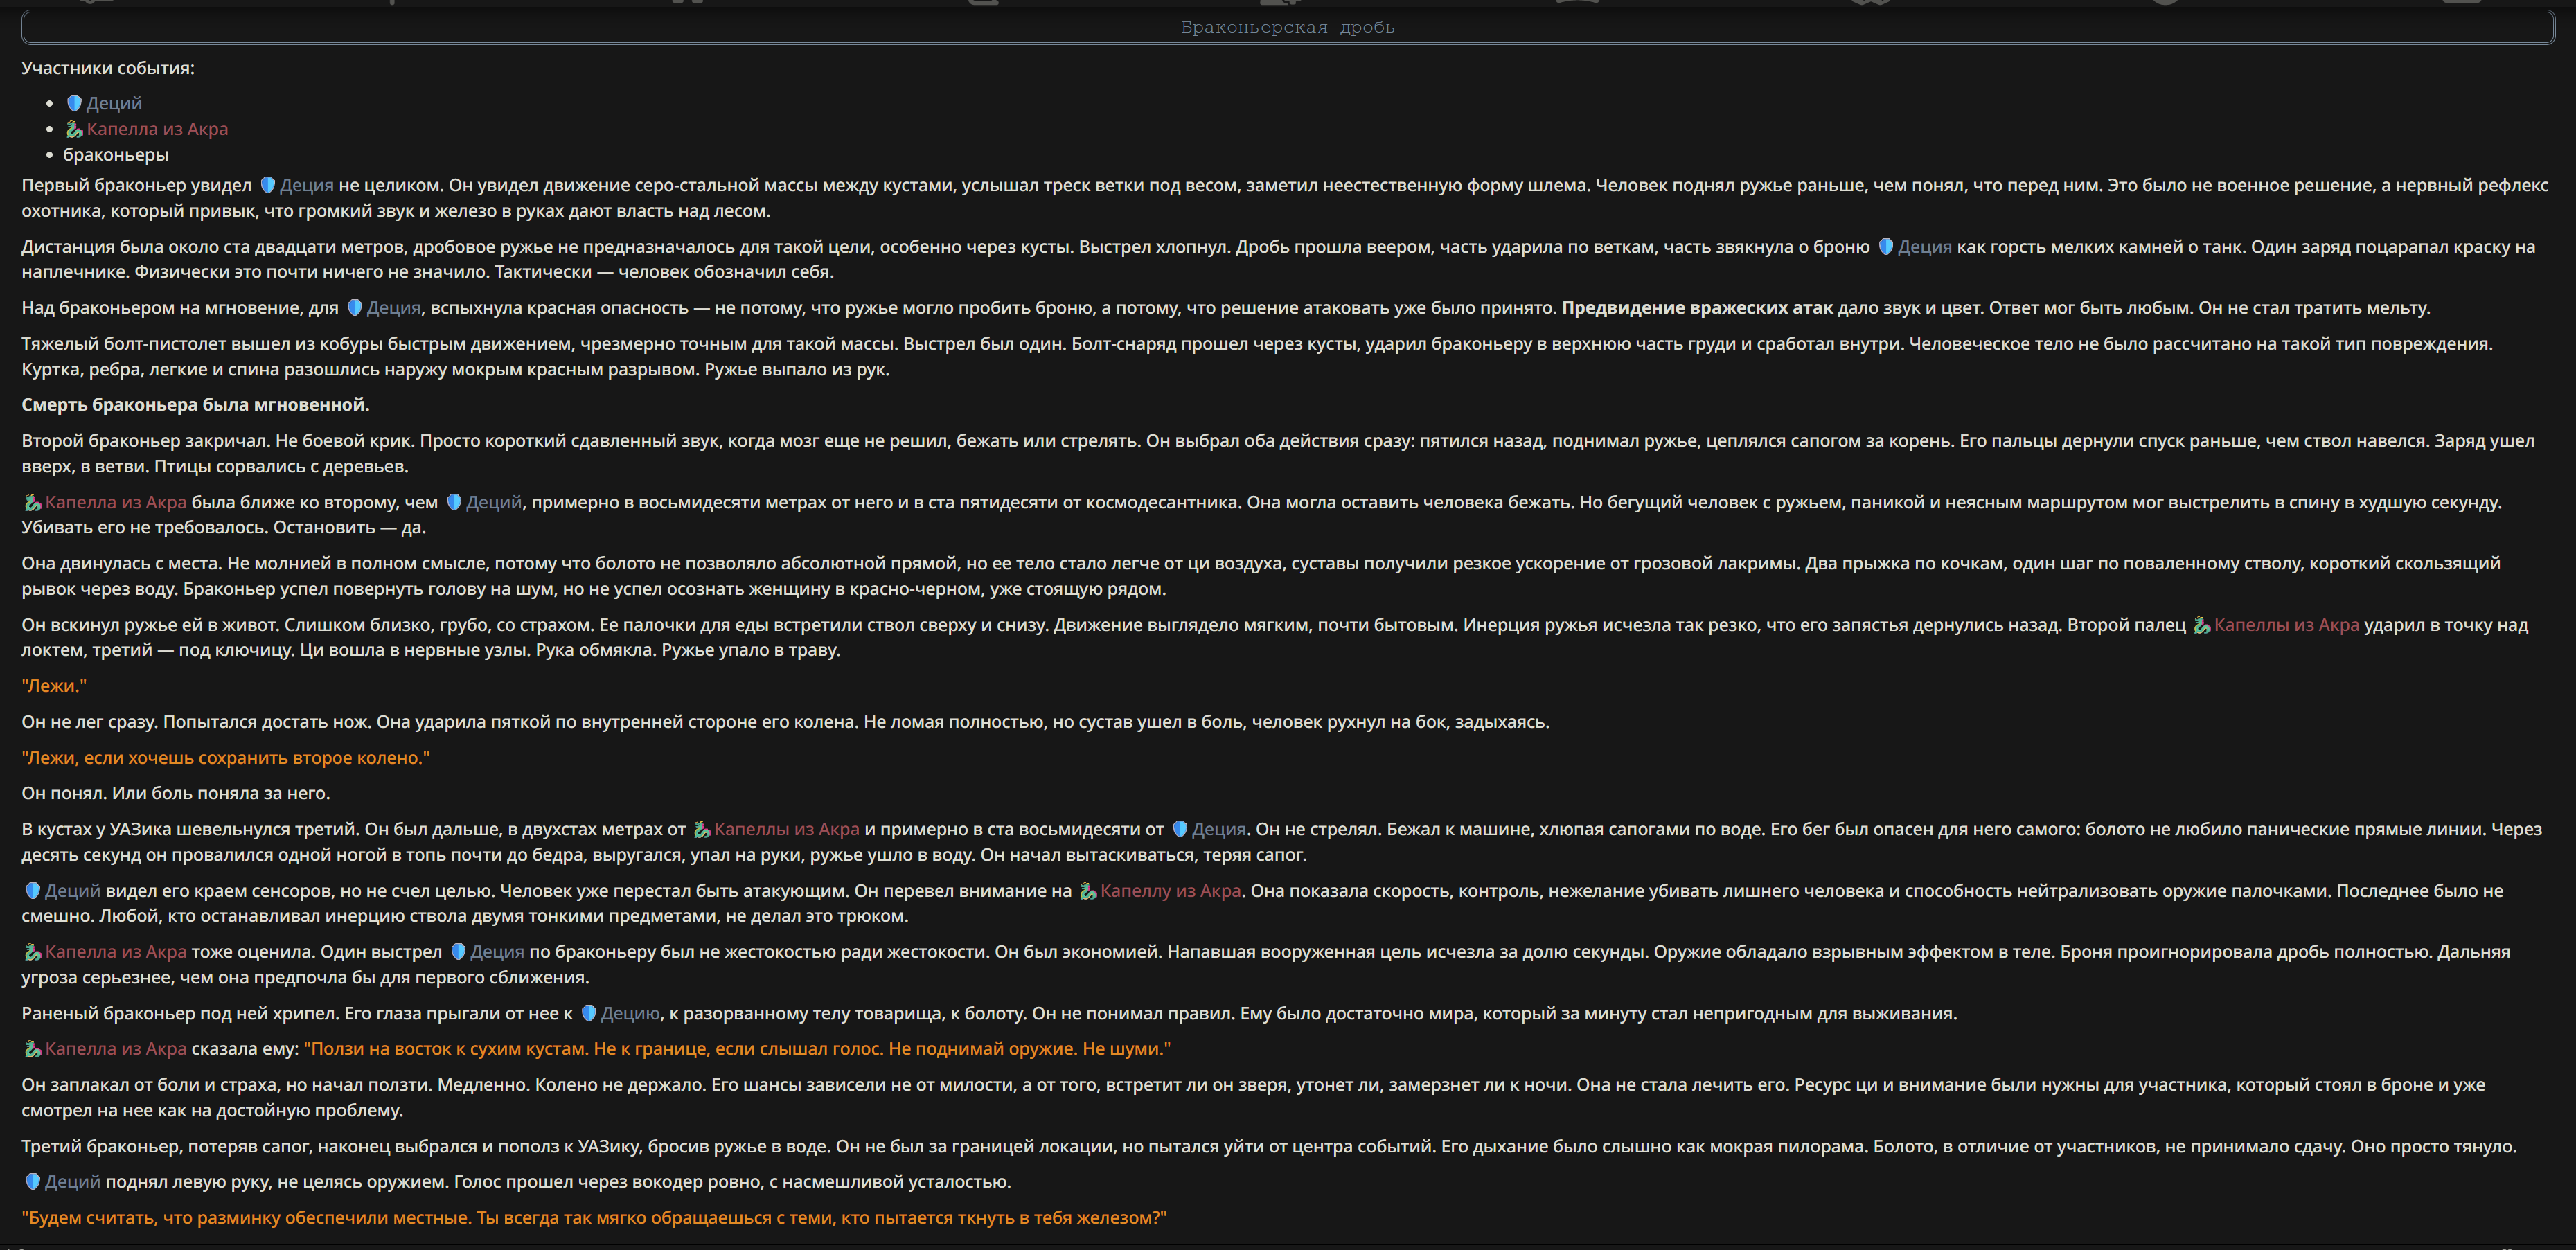Click the dragon icon before "тоже оценила"
The image size is (2576, 1250).
pyautogui.click(x=32, y=952)
